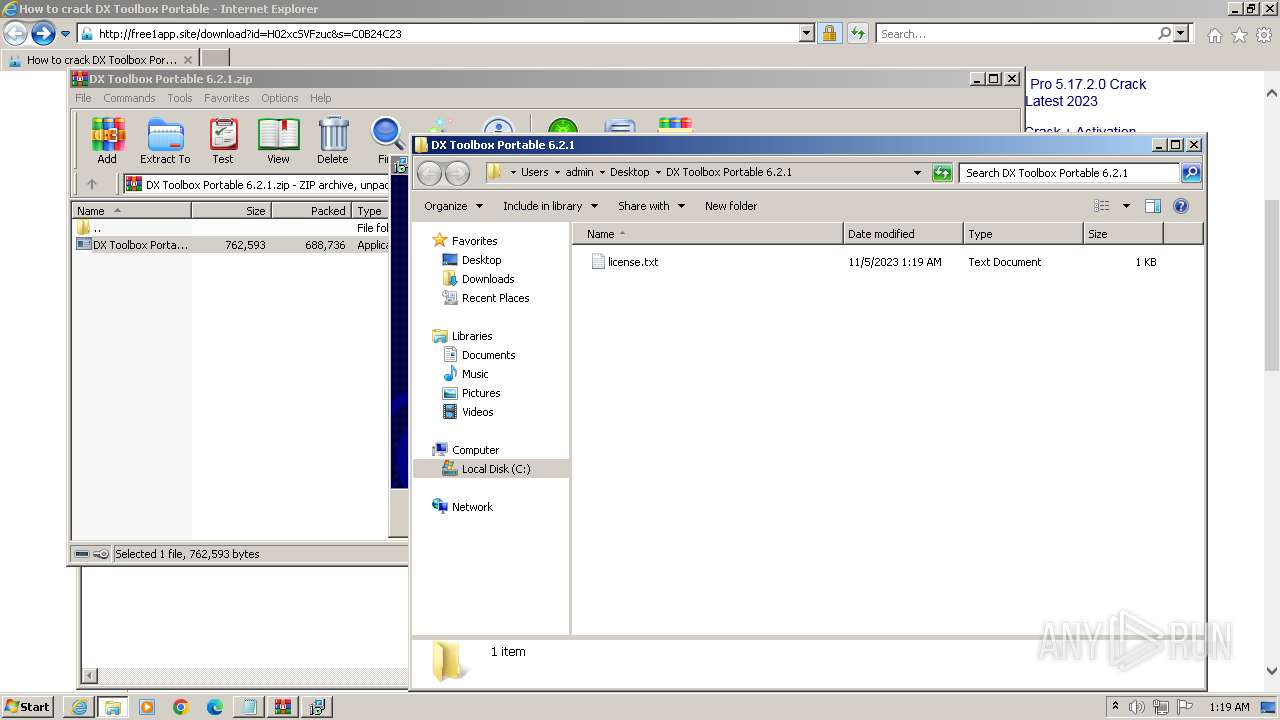This screenshot has height=720, width=1280.
Task: Open a new IE tab
Action: [215, 59]
